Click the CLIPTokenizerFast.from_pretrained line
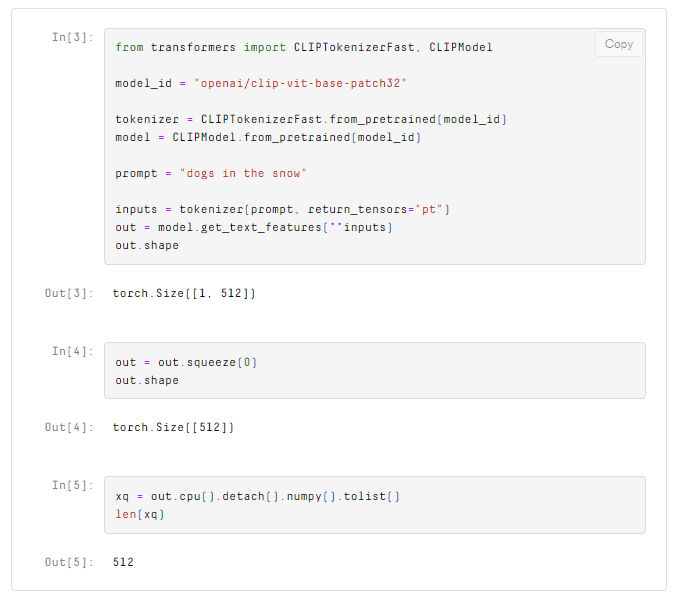 coord(311,119)
